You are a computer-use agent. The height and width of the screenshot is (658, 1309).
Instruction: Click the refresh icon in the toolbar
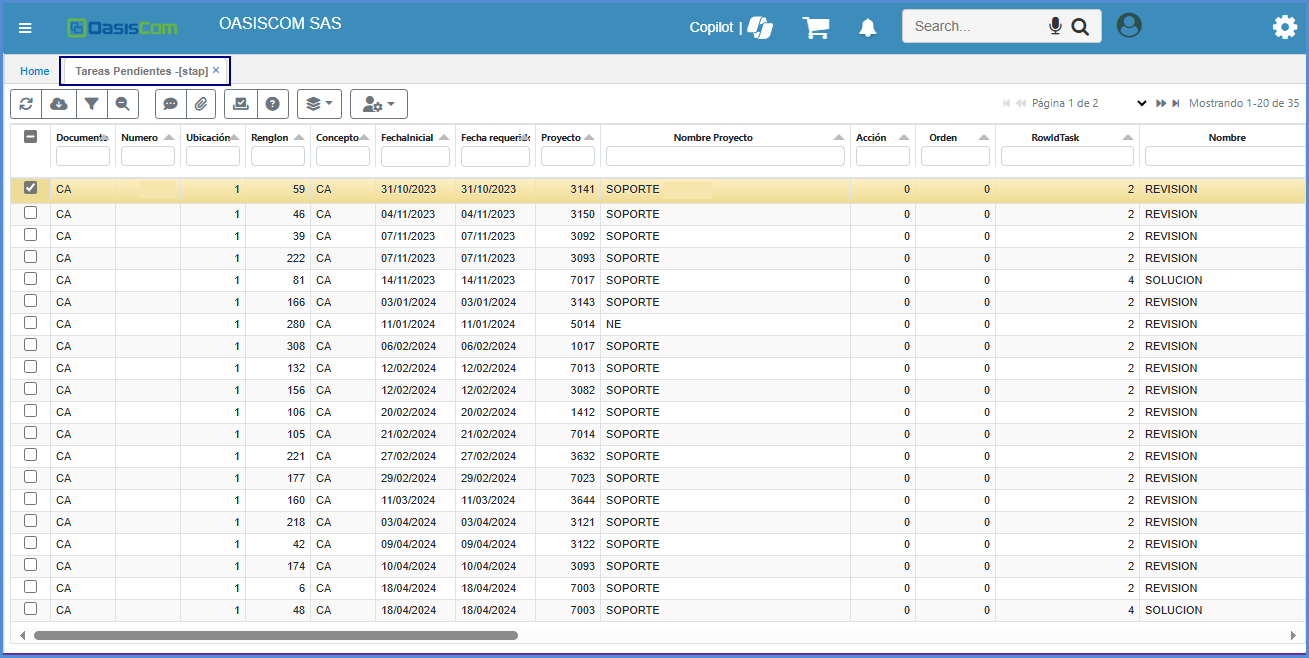(26, 104)
